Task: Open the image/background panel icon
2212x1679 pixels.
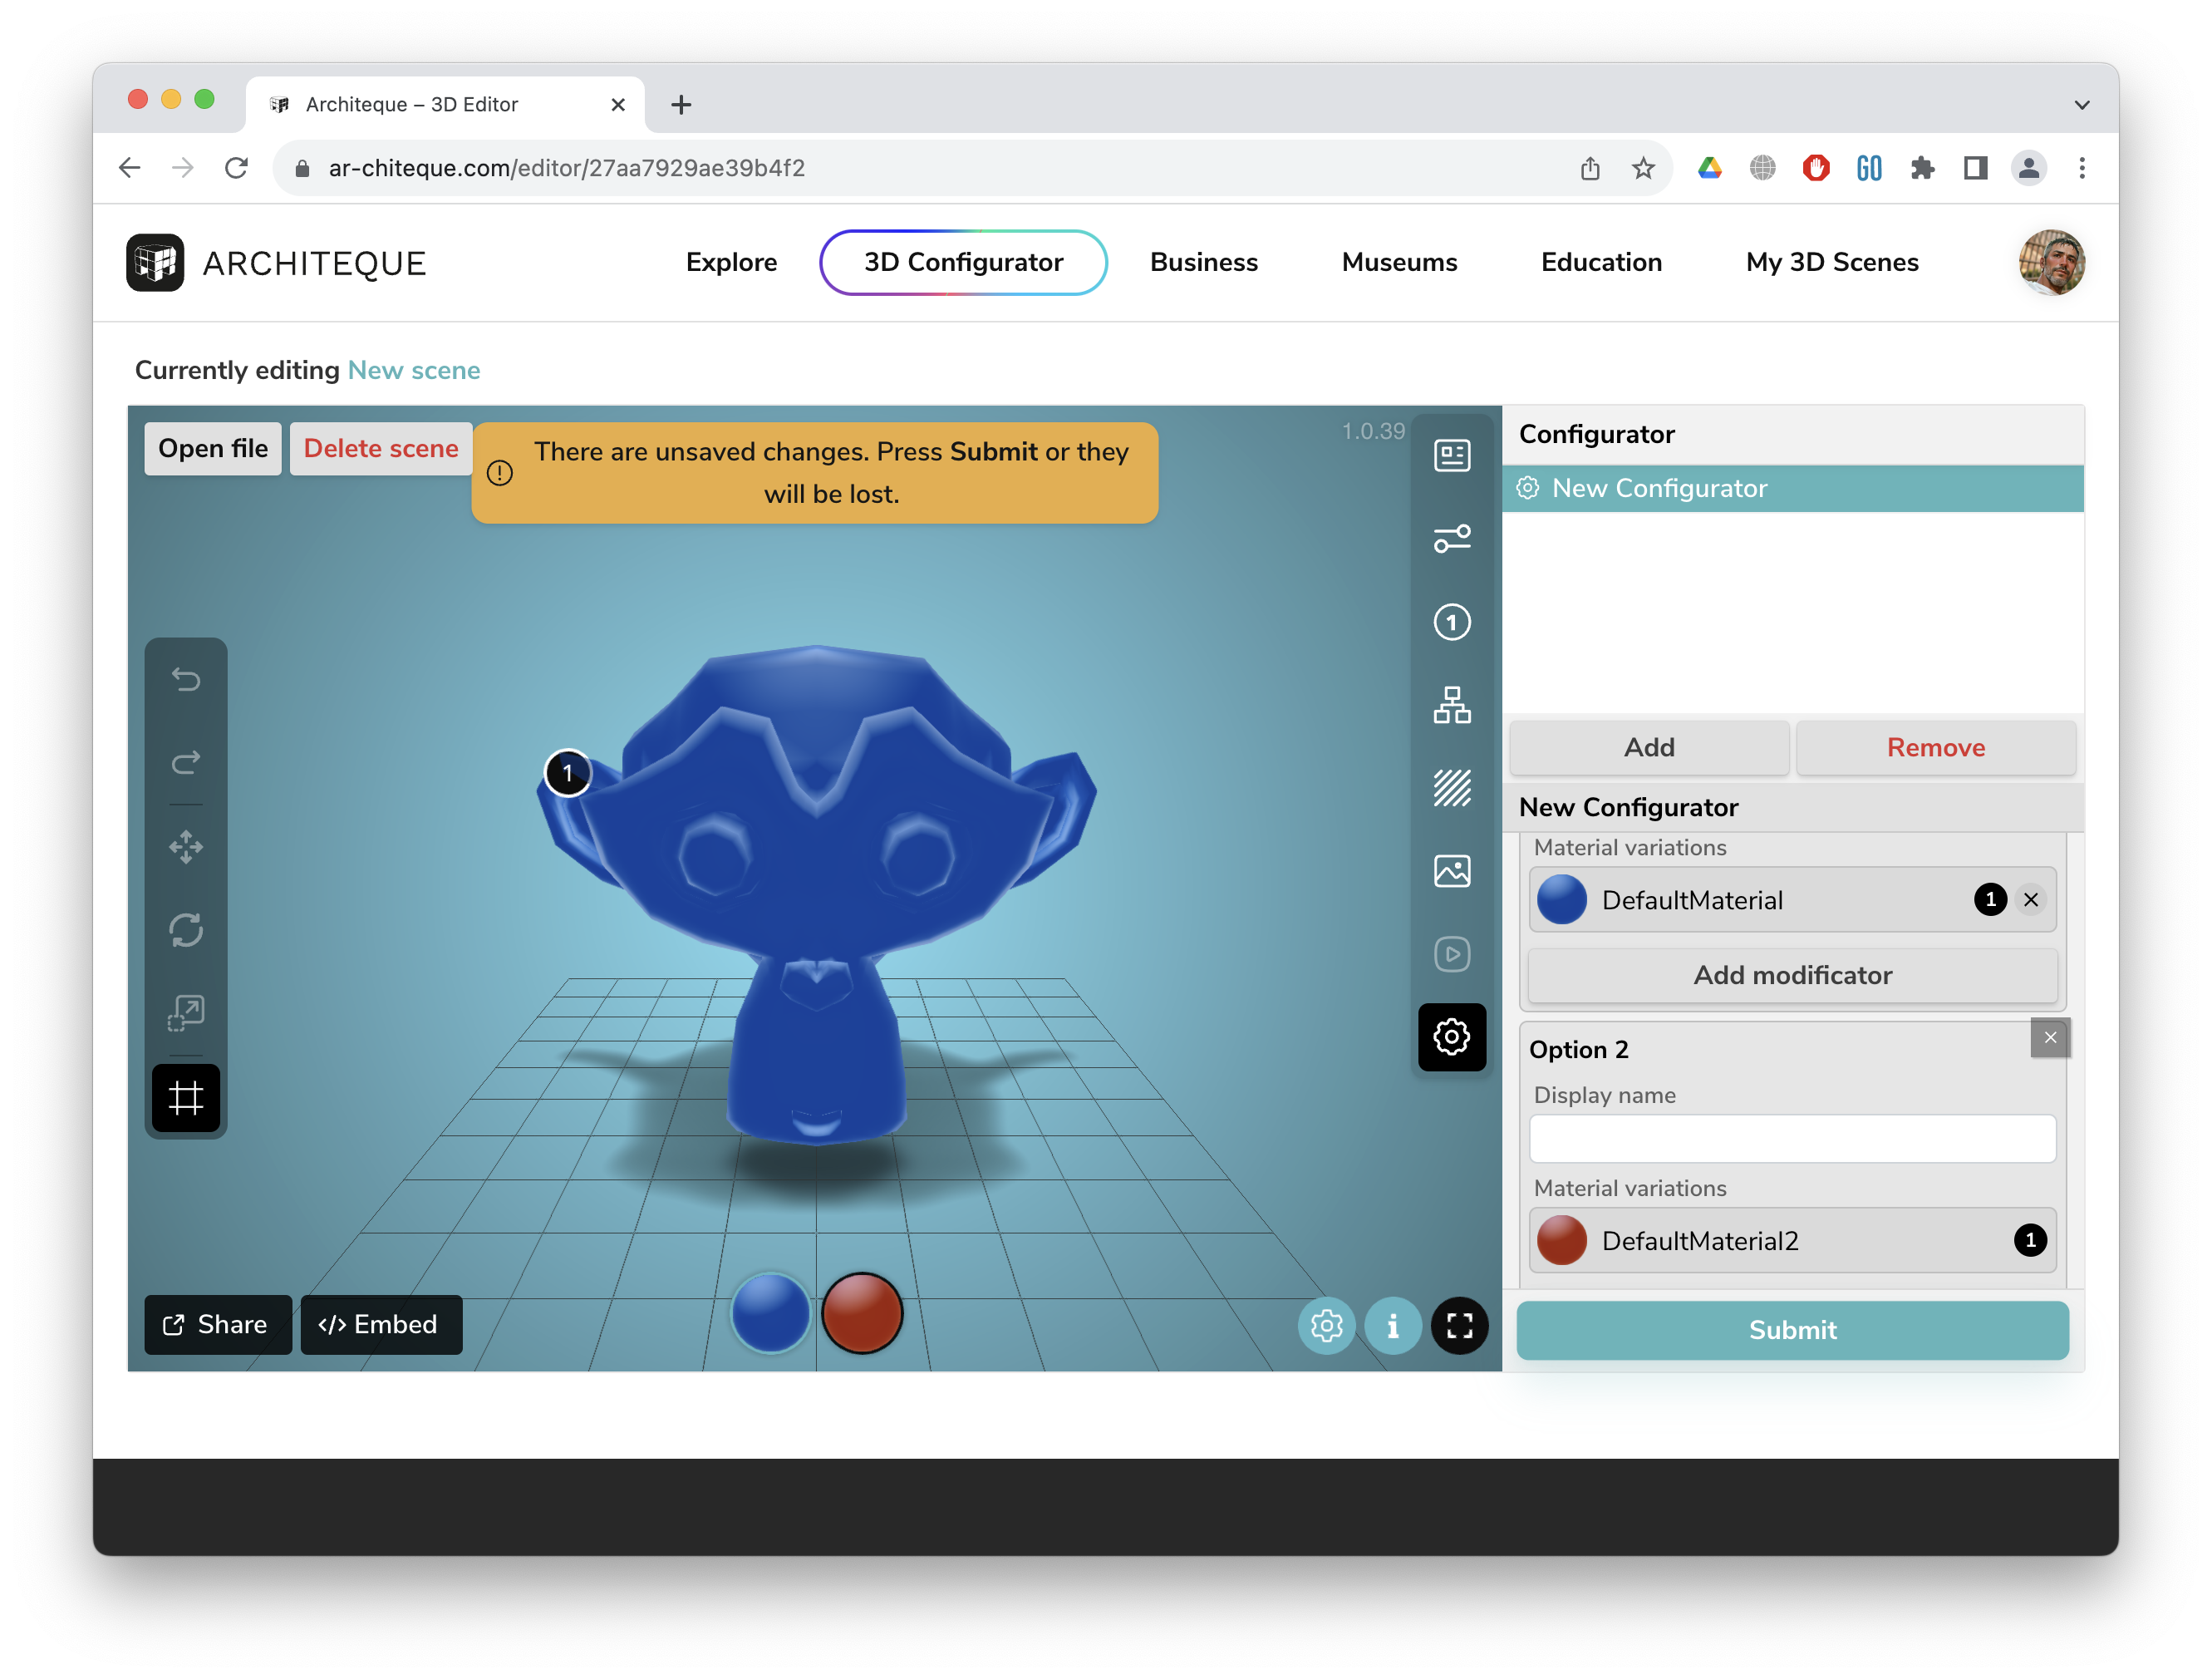Action: point(1451,871)
